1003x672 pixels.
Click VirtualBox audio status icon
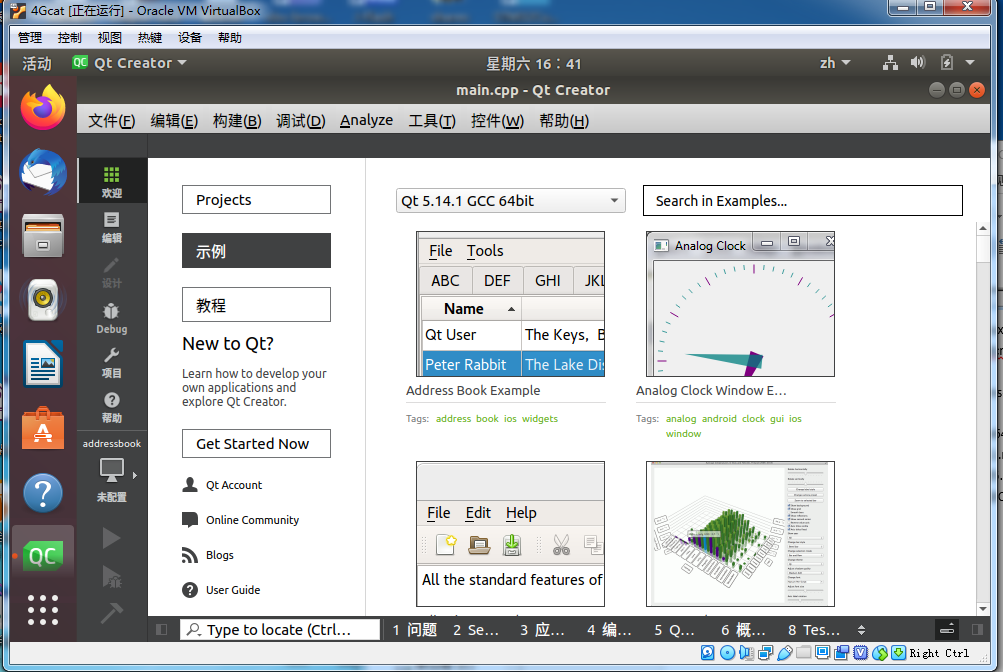click(x=746, y=653)
